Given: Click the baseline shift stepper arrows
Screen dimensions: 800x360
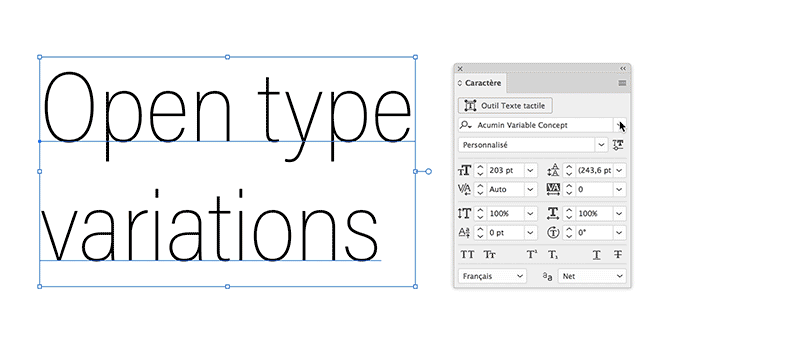Looking at the screenshot, I should click(480, 233).
